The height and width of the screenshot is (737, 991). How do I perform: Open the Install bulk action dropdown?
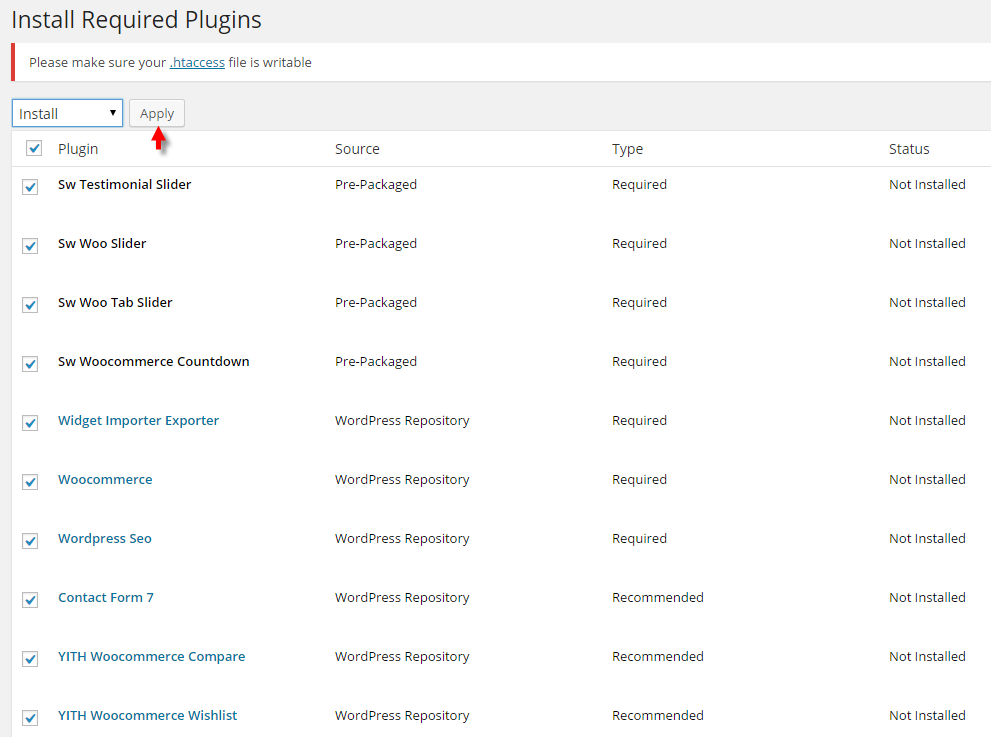tap(67, 113)
